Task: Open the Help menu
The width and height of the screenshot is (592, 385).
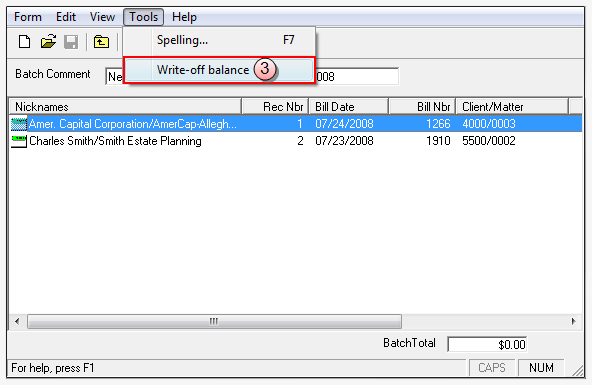Action: [184, 17]
